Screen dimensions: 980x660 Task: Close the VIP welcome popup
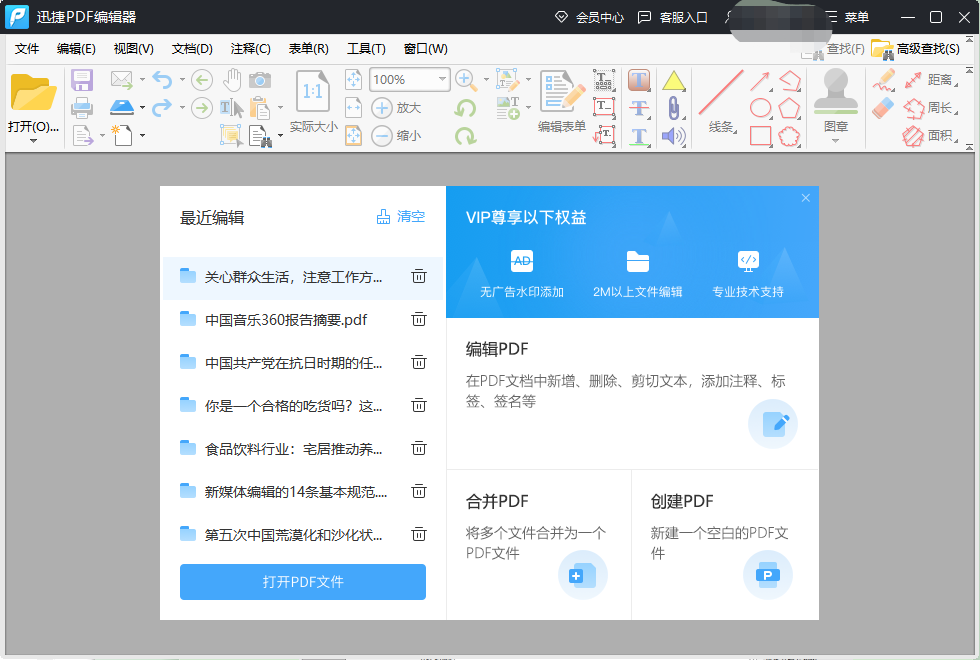click(806, 198)
